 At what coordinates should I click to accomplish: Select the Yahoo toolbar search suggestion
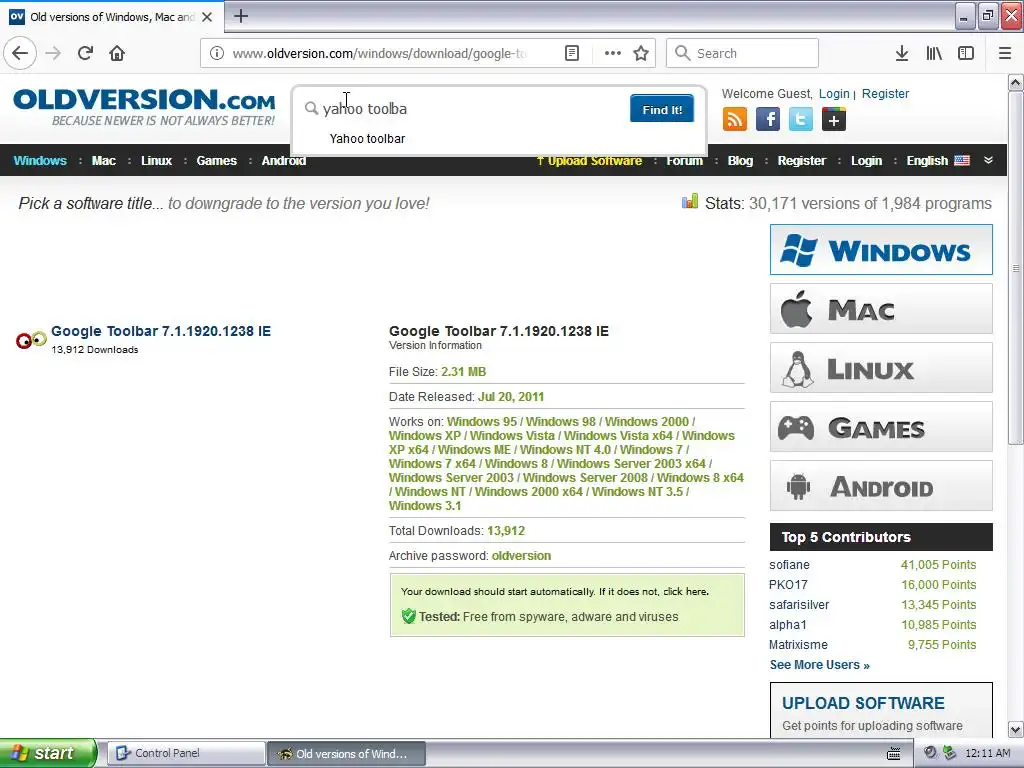[x=367, y=138]
